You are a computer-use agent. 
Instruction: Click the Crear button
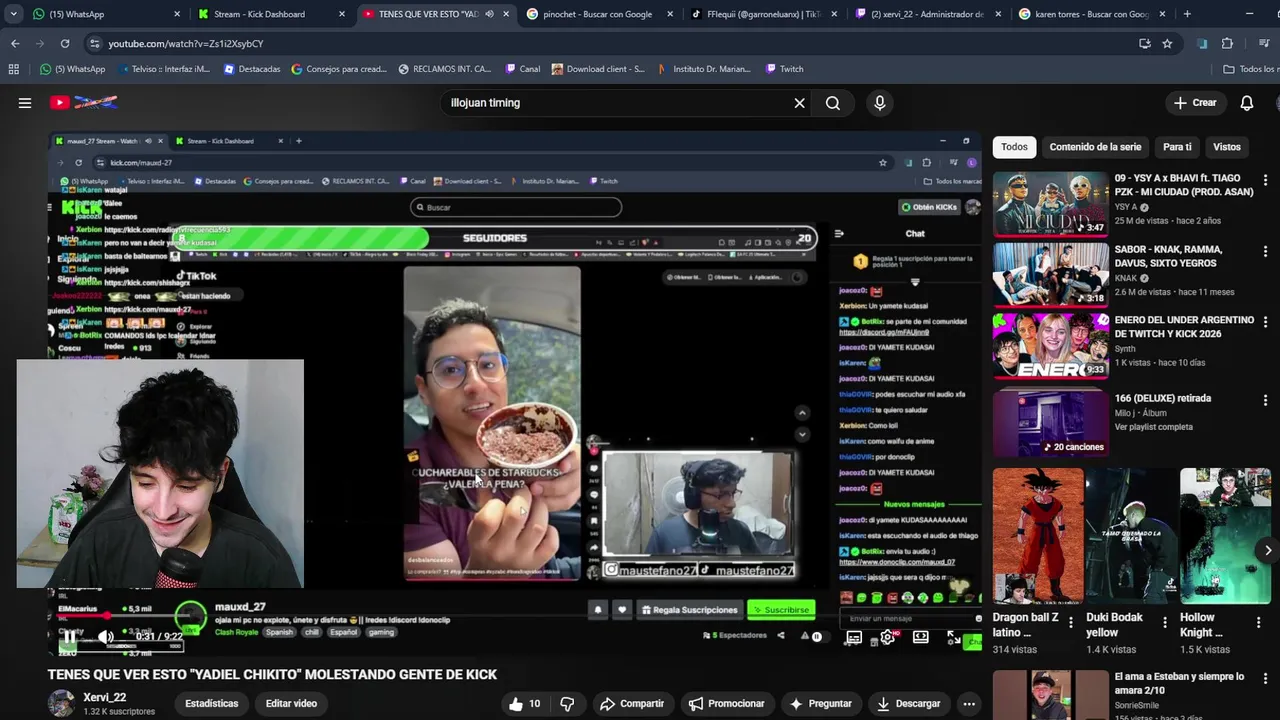tap(1195, 103)
